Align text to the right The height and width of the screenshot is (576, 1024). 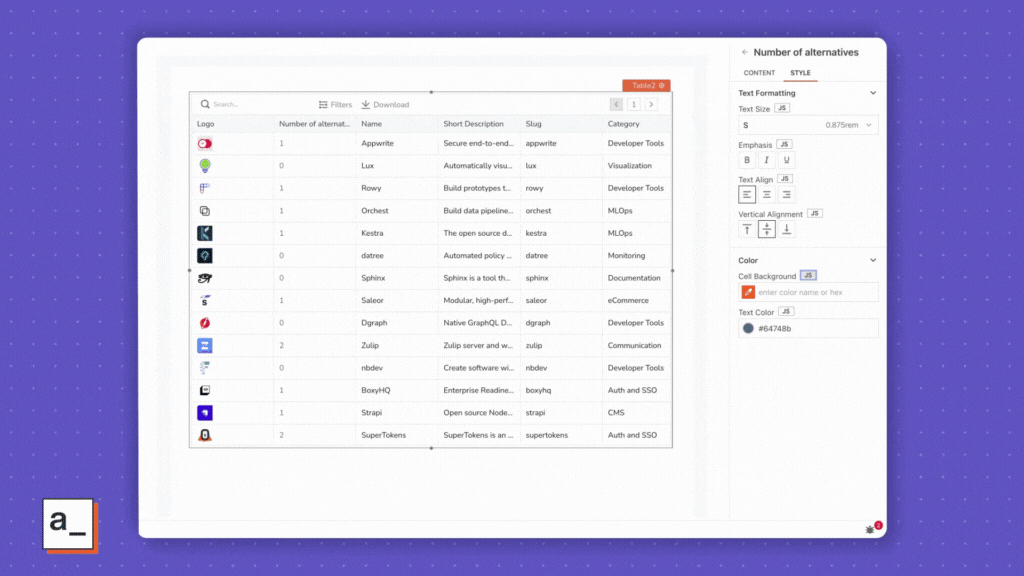coord(787,195)
